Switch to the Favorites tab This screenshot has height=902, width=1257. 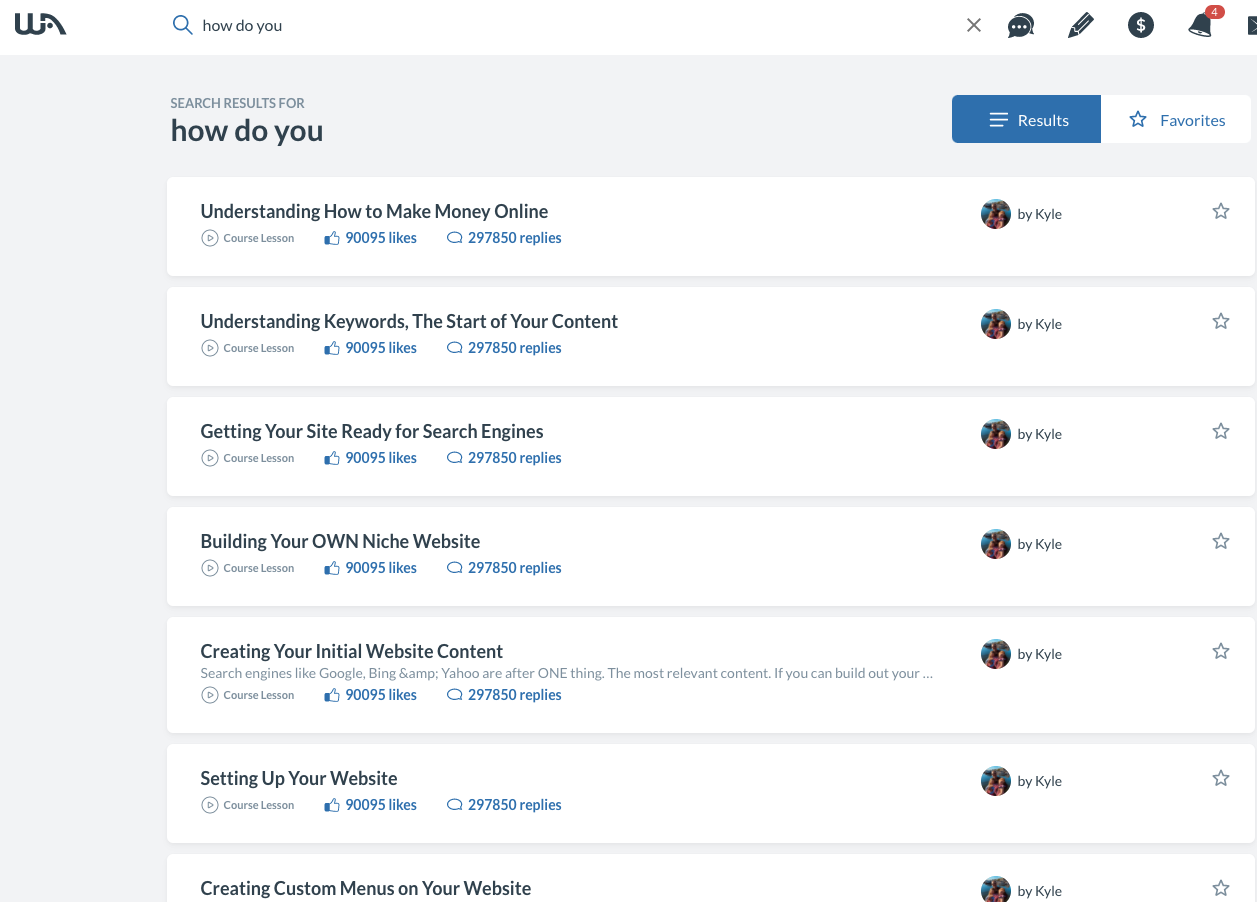click(x=1176, y=119)
